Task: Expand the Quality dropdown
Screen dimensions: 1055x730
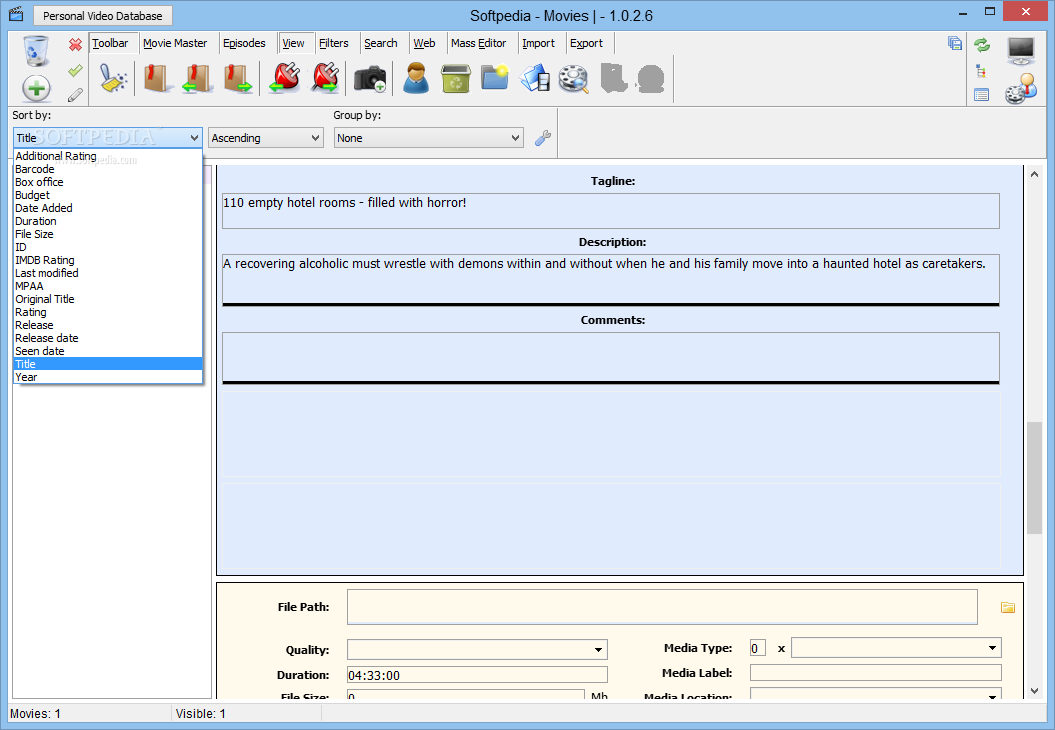Action: point(597,650)
